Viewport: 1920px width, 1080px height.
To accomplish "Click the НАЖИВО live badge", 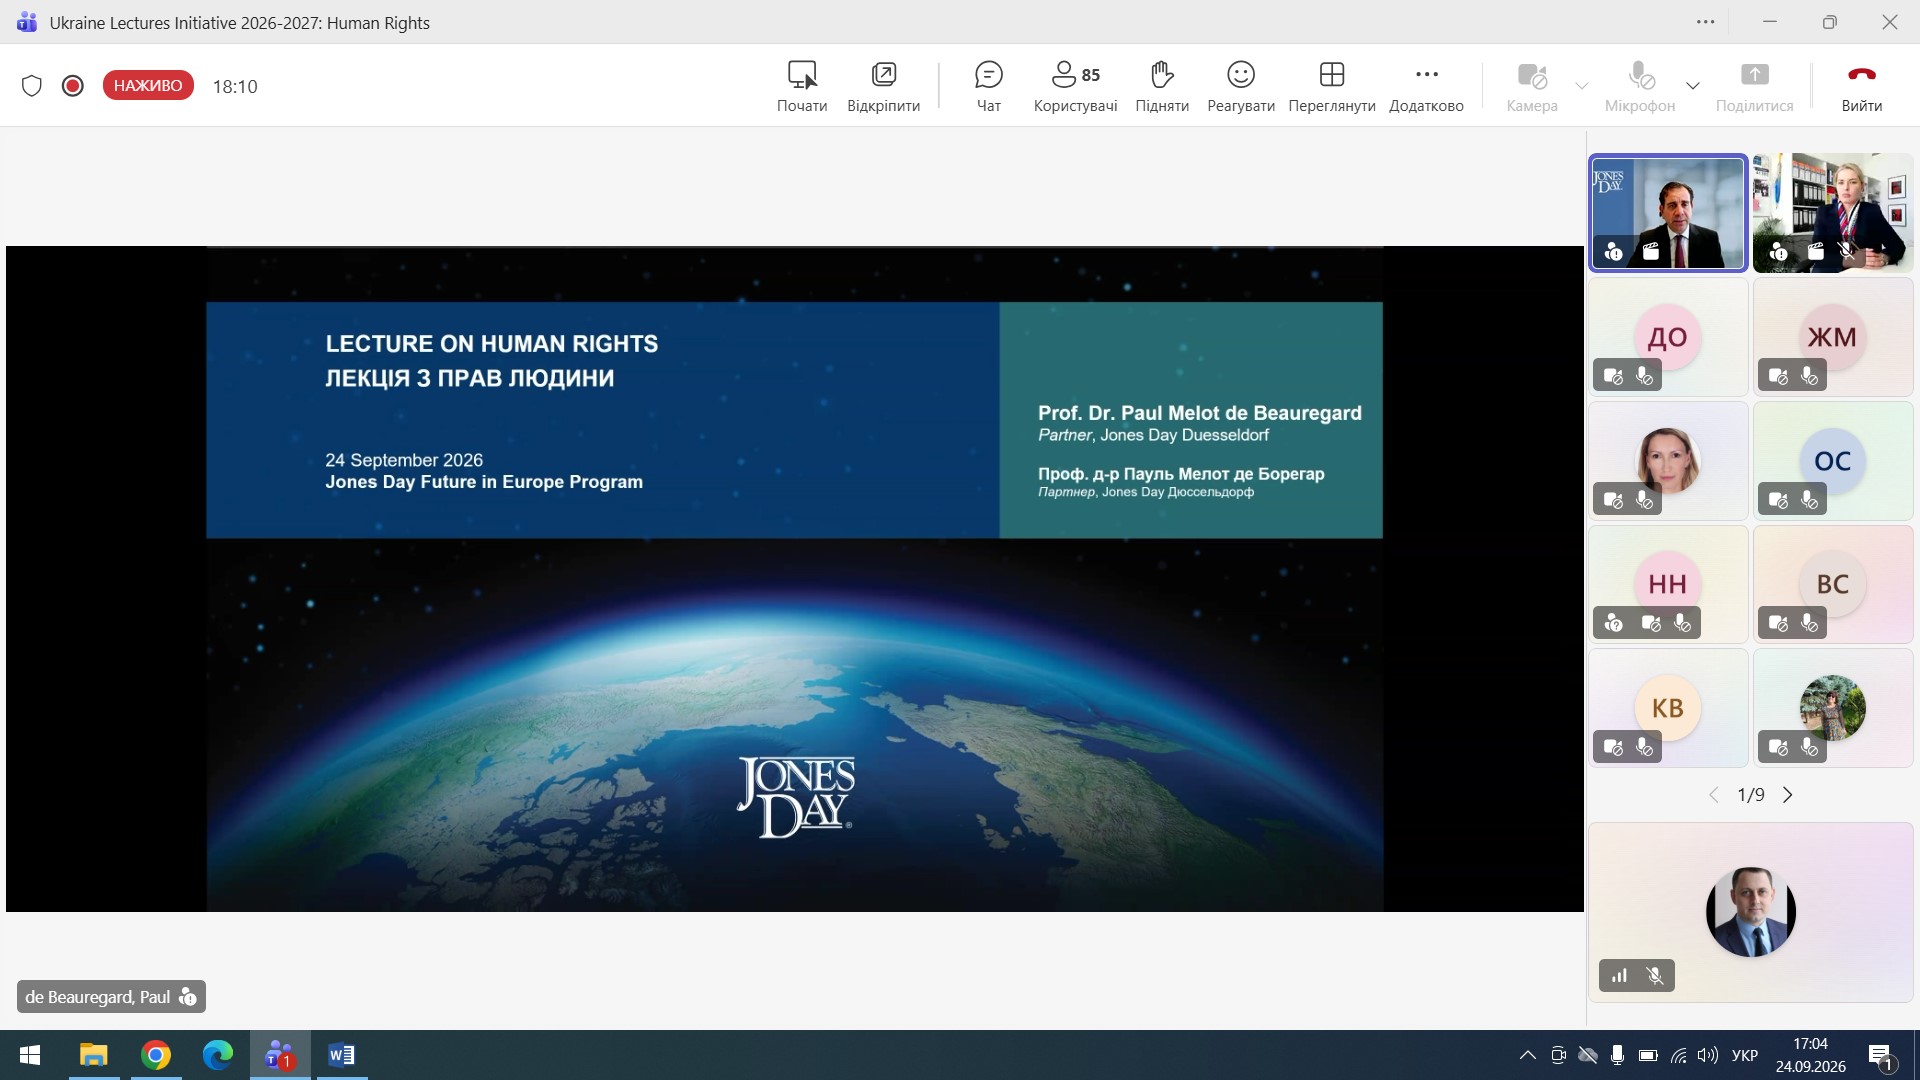I will tap(148, 86).
